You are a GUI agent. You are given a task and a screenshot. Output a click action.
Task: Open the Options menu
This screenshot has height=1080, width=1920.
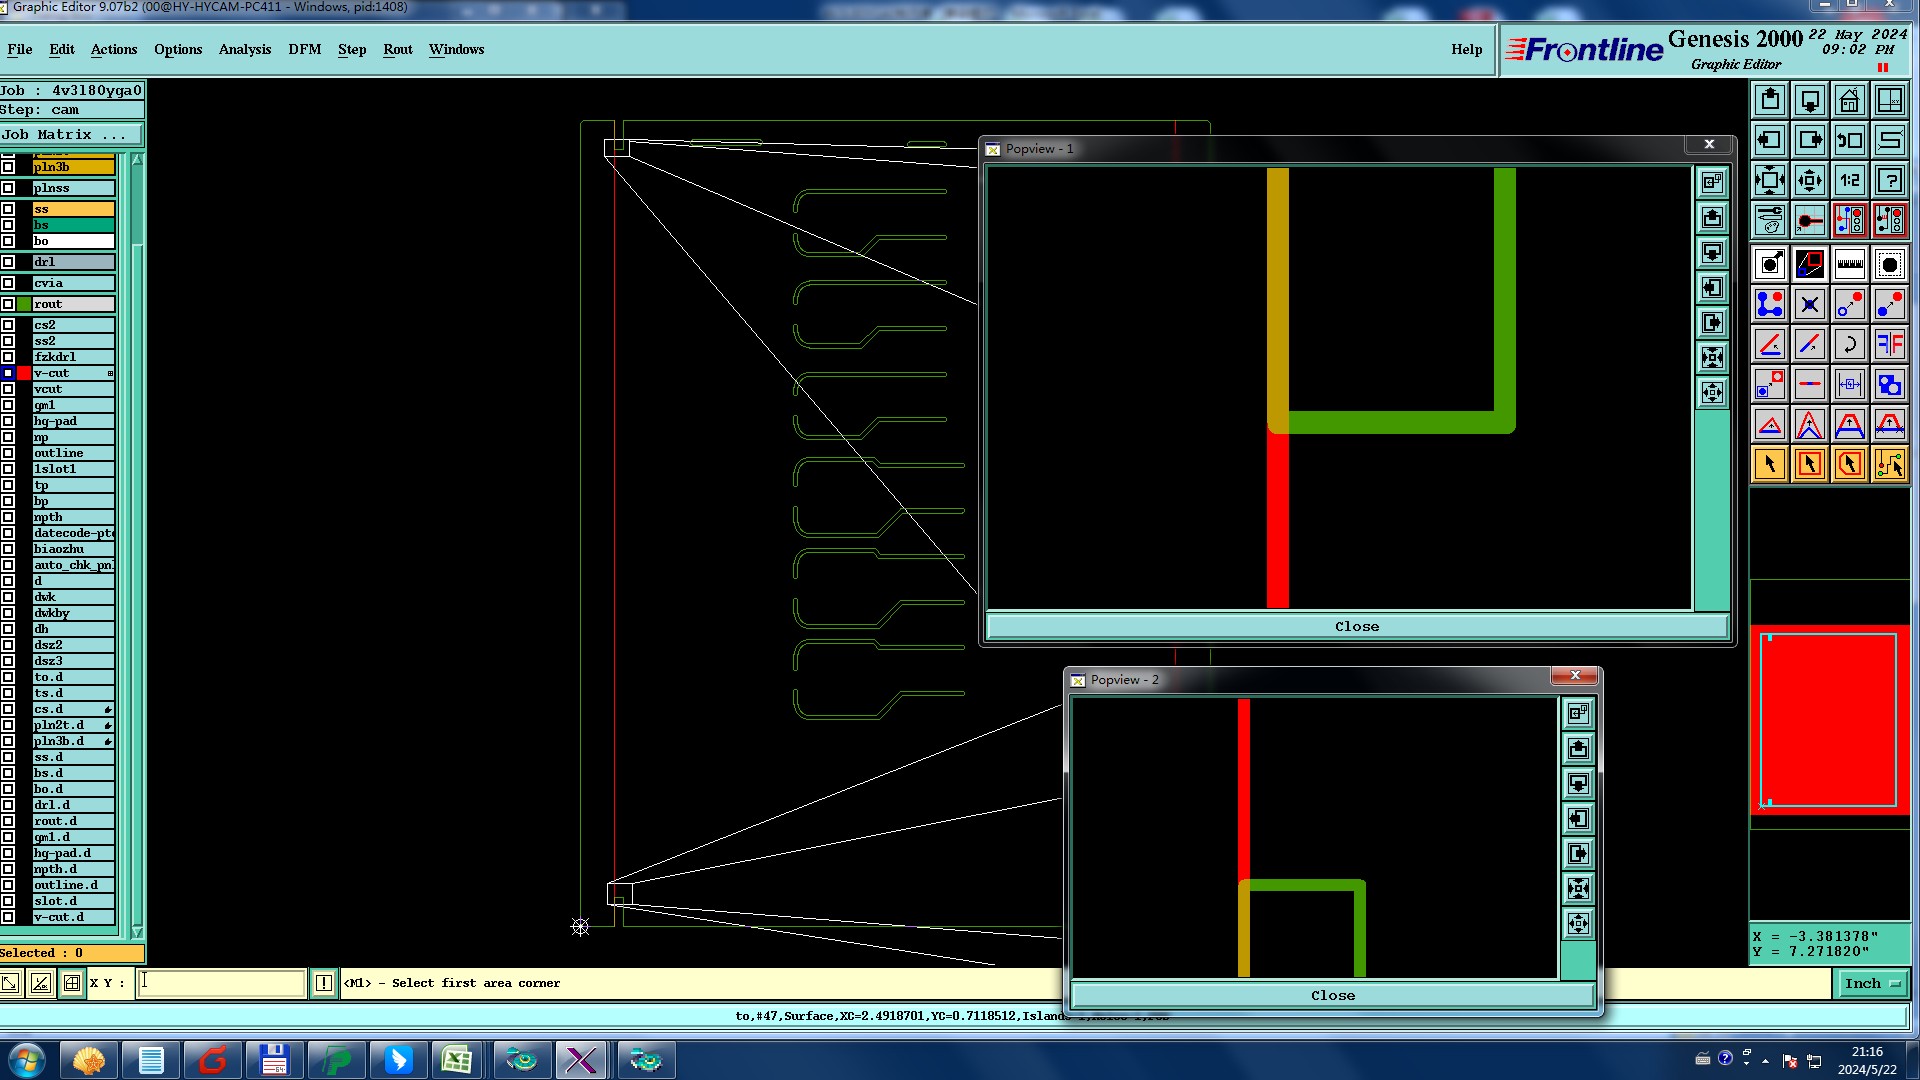pyautogui.click(x=178, y=49)
